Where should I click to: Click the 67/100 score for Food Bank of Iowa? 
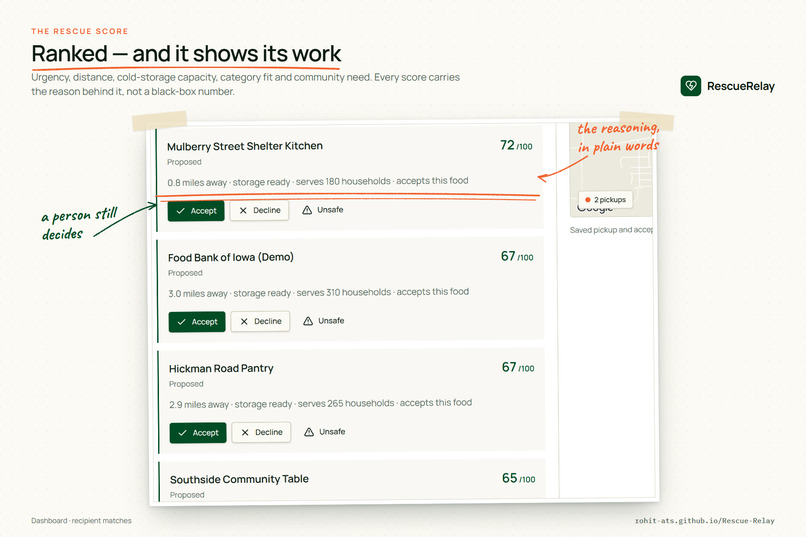coord(517,256)
